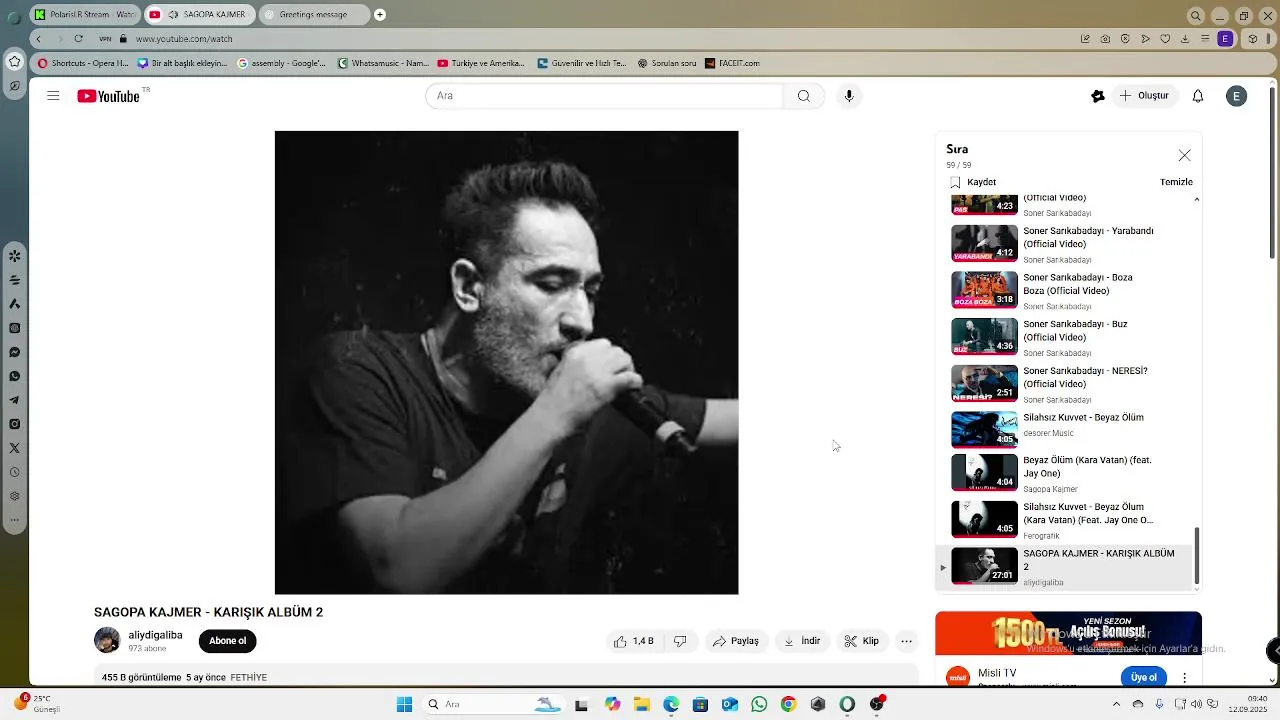Screen dimensions: 1280x720
Task: Switch to the Greetings message tab
Action: (314, 15)
